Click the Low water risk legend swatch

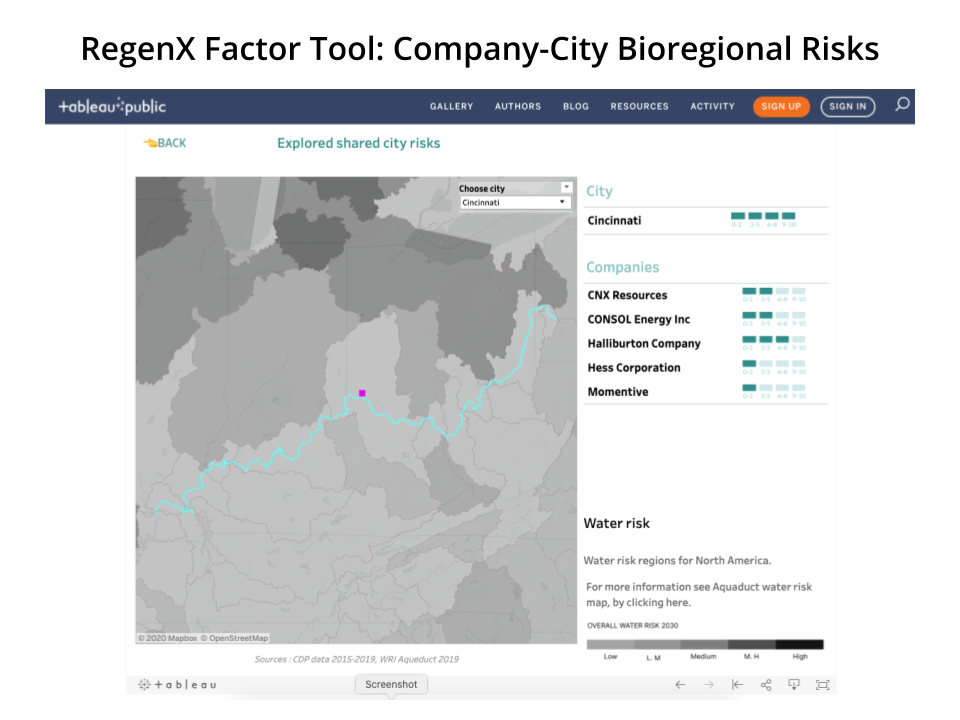click(610, 644)
